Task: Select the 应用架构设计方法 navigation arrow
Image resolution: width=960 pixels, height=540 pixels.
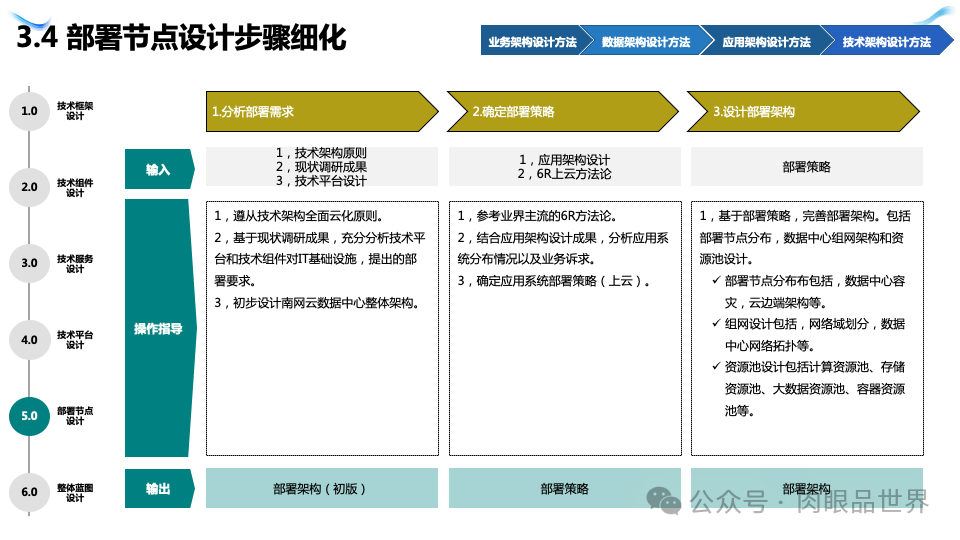Action: pyautogui.click(x=766, y=41)
